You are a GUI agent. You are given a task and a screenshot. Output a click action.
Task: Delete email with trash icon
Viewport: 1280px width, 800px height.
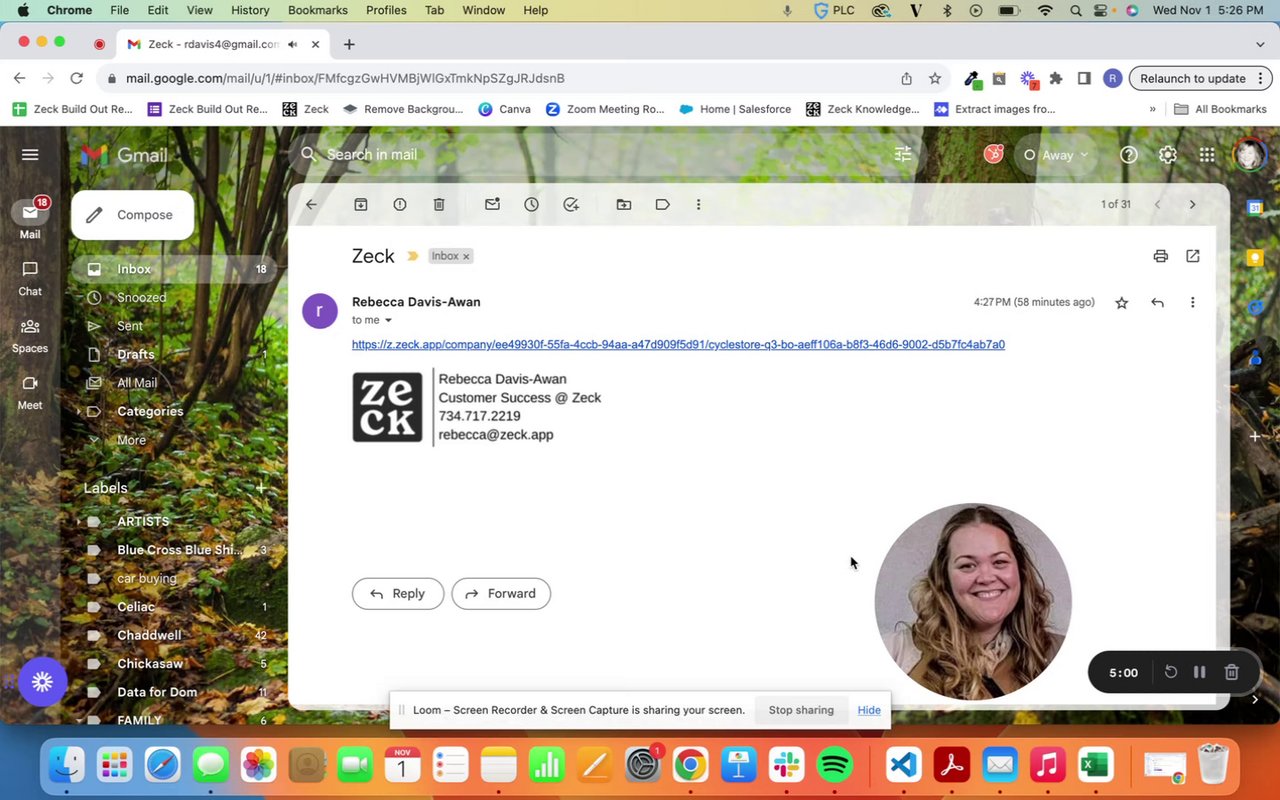[x=439, y=204]
